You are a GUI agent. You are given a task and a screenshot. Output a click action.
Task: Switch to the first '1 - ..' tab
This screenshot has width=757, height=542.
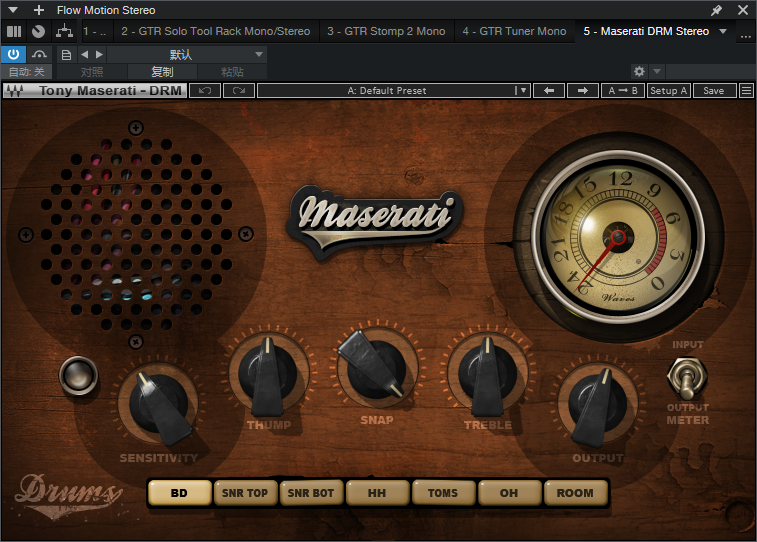pyautogui.click(x=95, y=31)
